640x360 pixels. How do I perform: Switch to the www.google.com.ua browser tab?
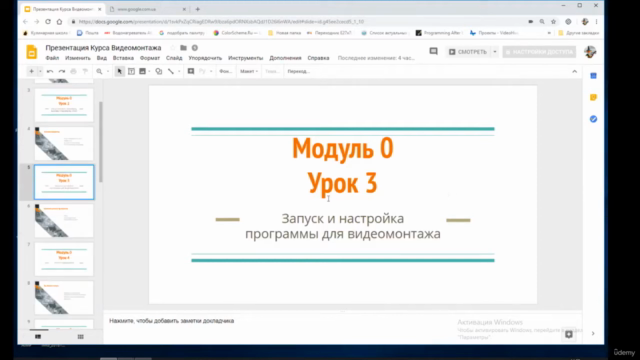pyautogui.click(x=148, y=9)
